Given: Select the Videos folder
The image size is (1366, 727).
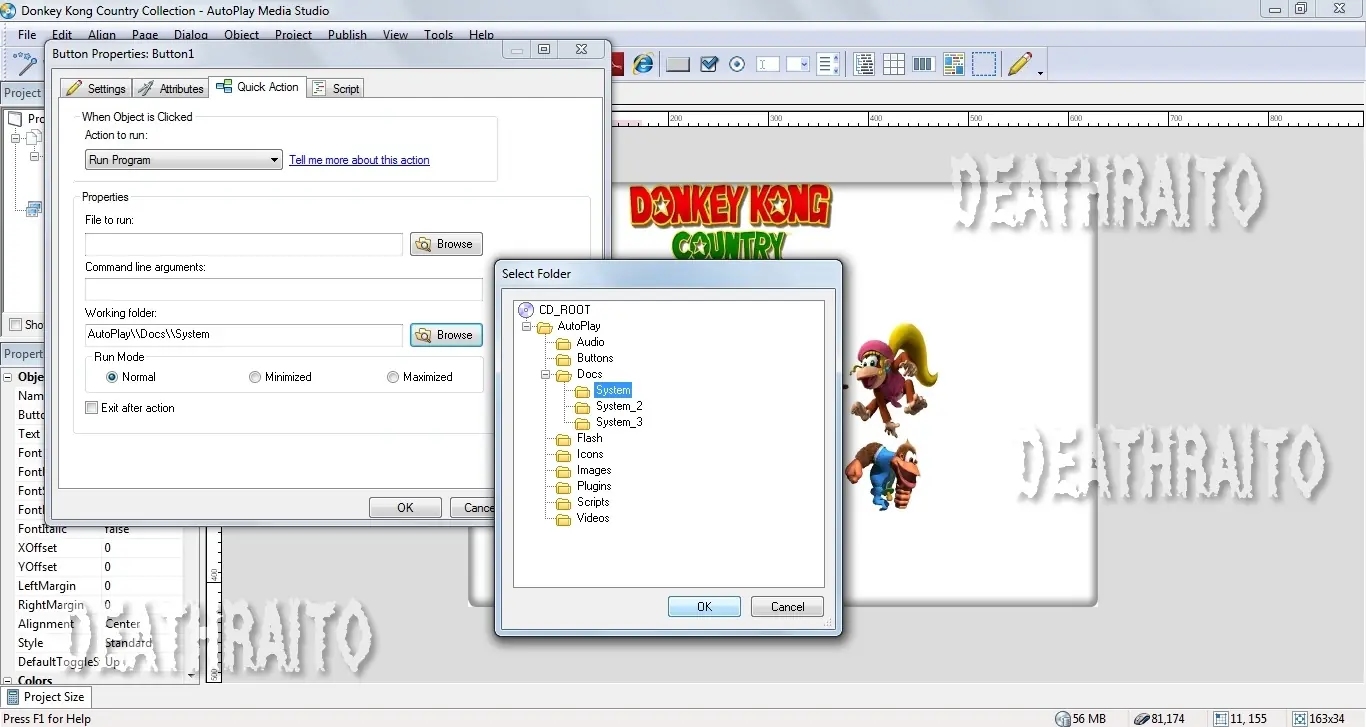Looking at the screenshot, I should (x=593, y=518).
